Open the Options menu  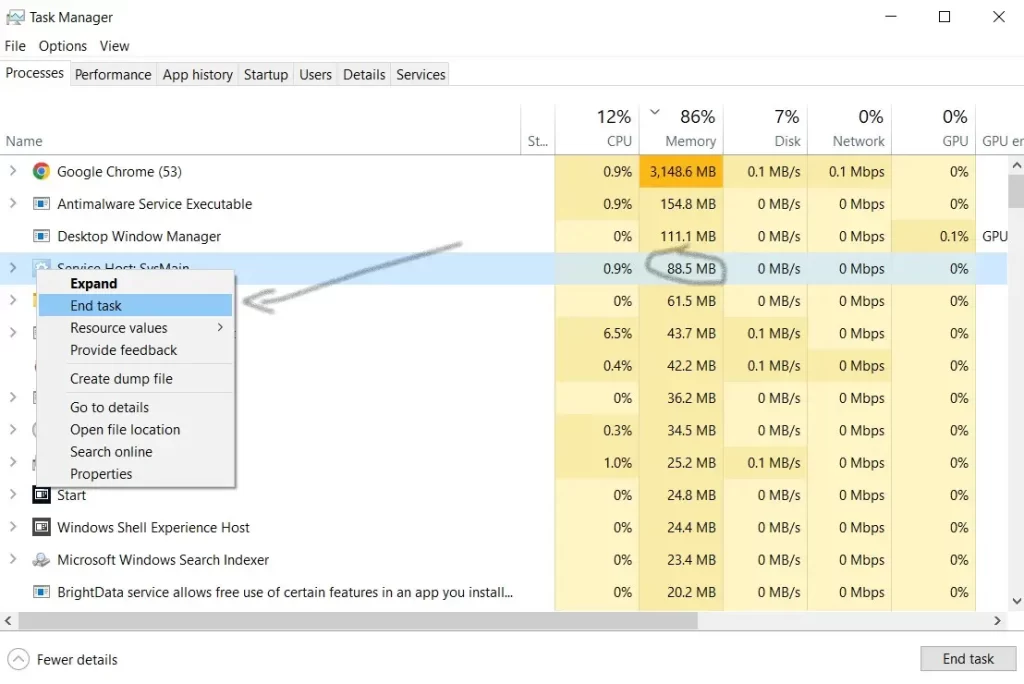(63, 46)
